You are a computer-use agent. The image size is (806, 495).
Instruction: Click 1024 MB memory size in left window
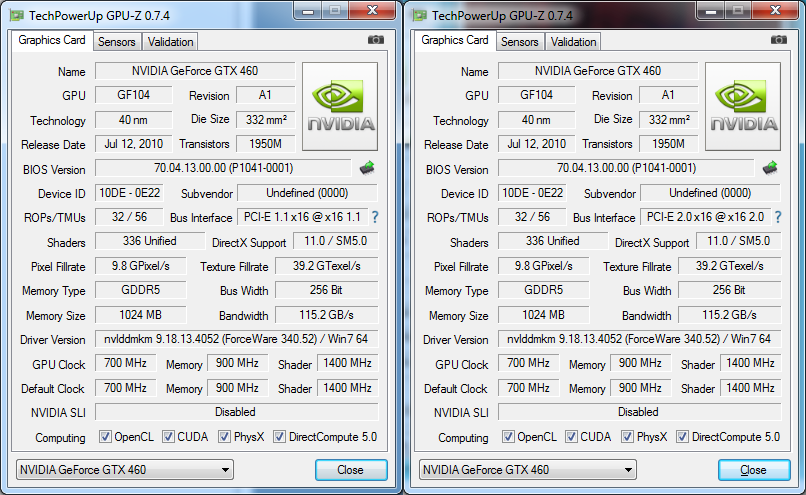[140, 315]
